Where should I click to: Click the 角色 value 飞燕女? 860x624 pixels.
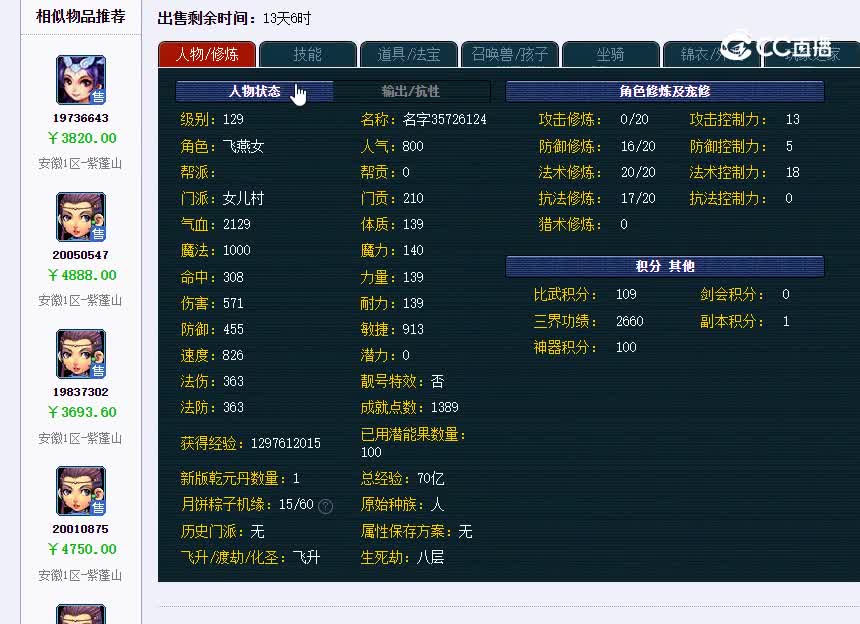244,146
